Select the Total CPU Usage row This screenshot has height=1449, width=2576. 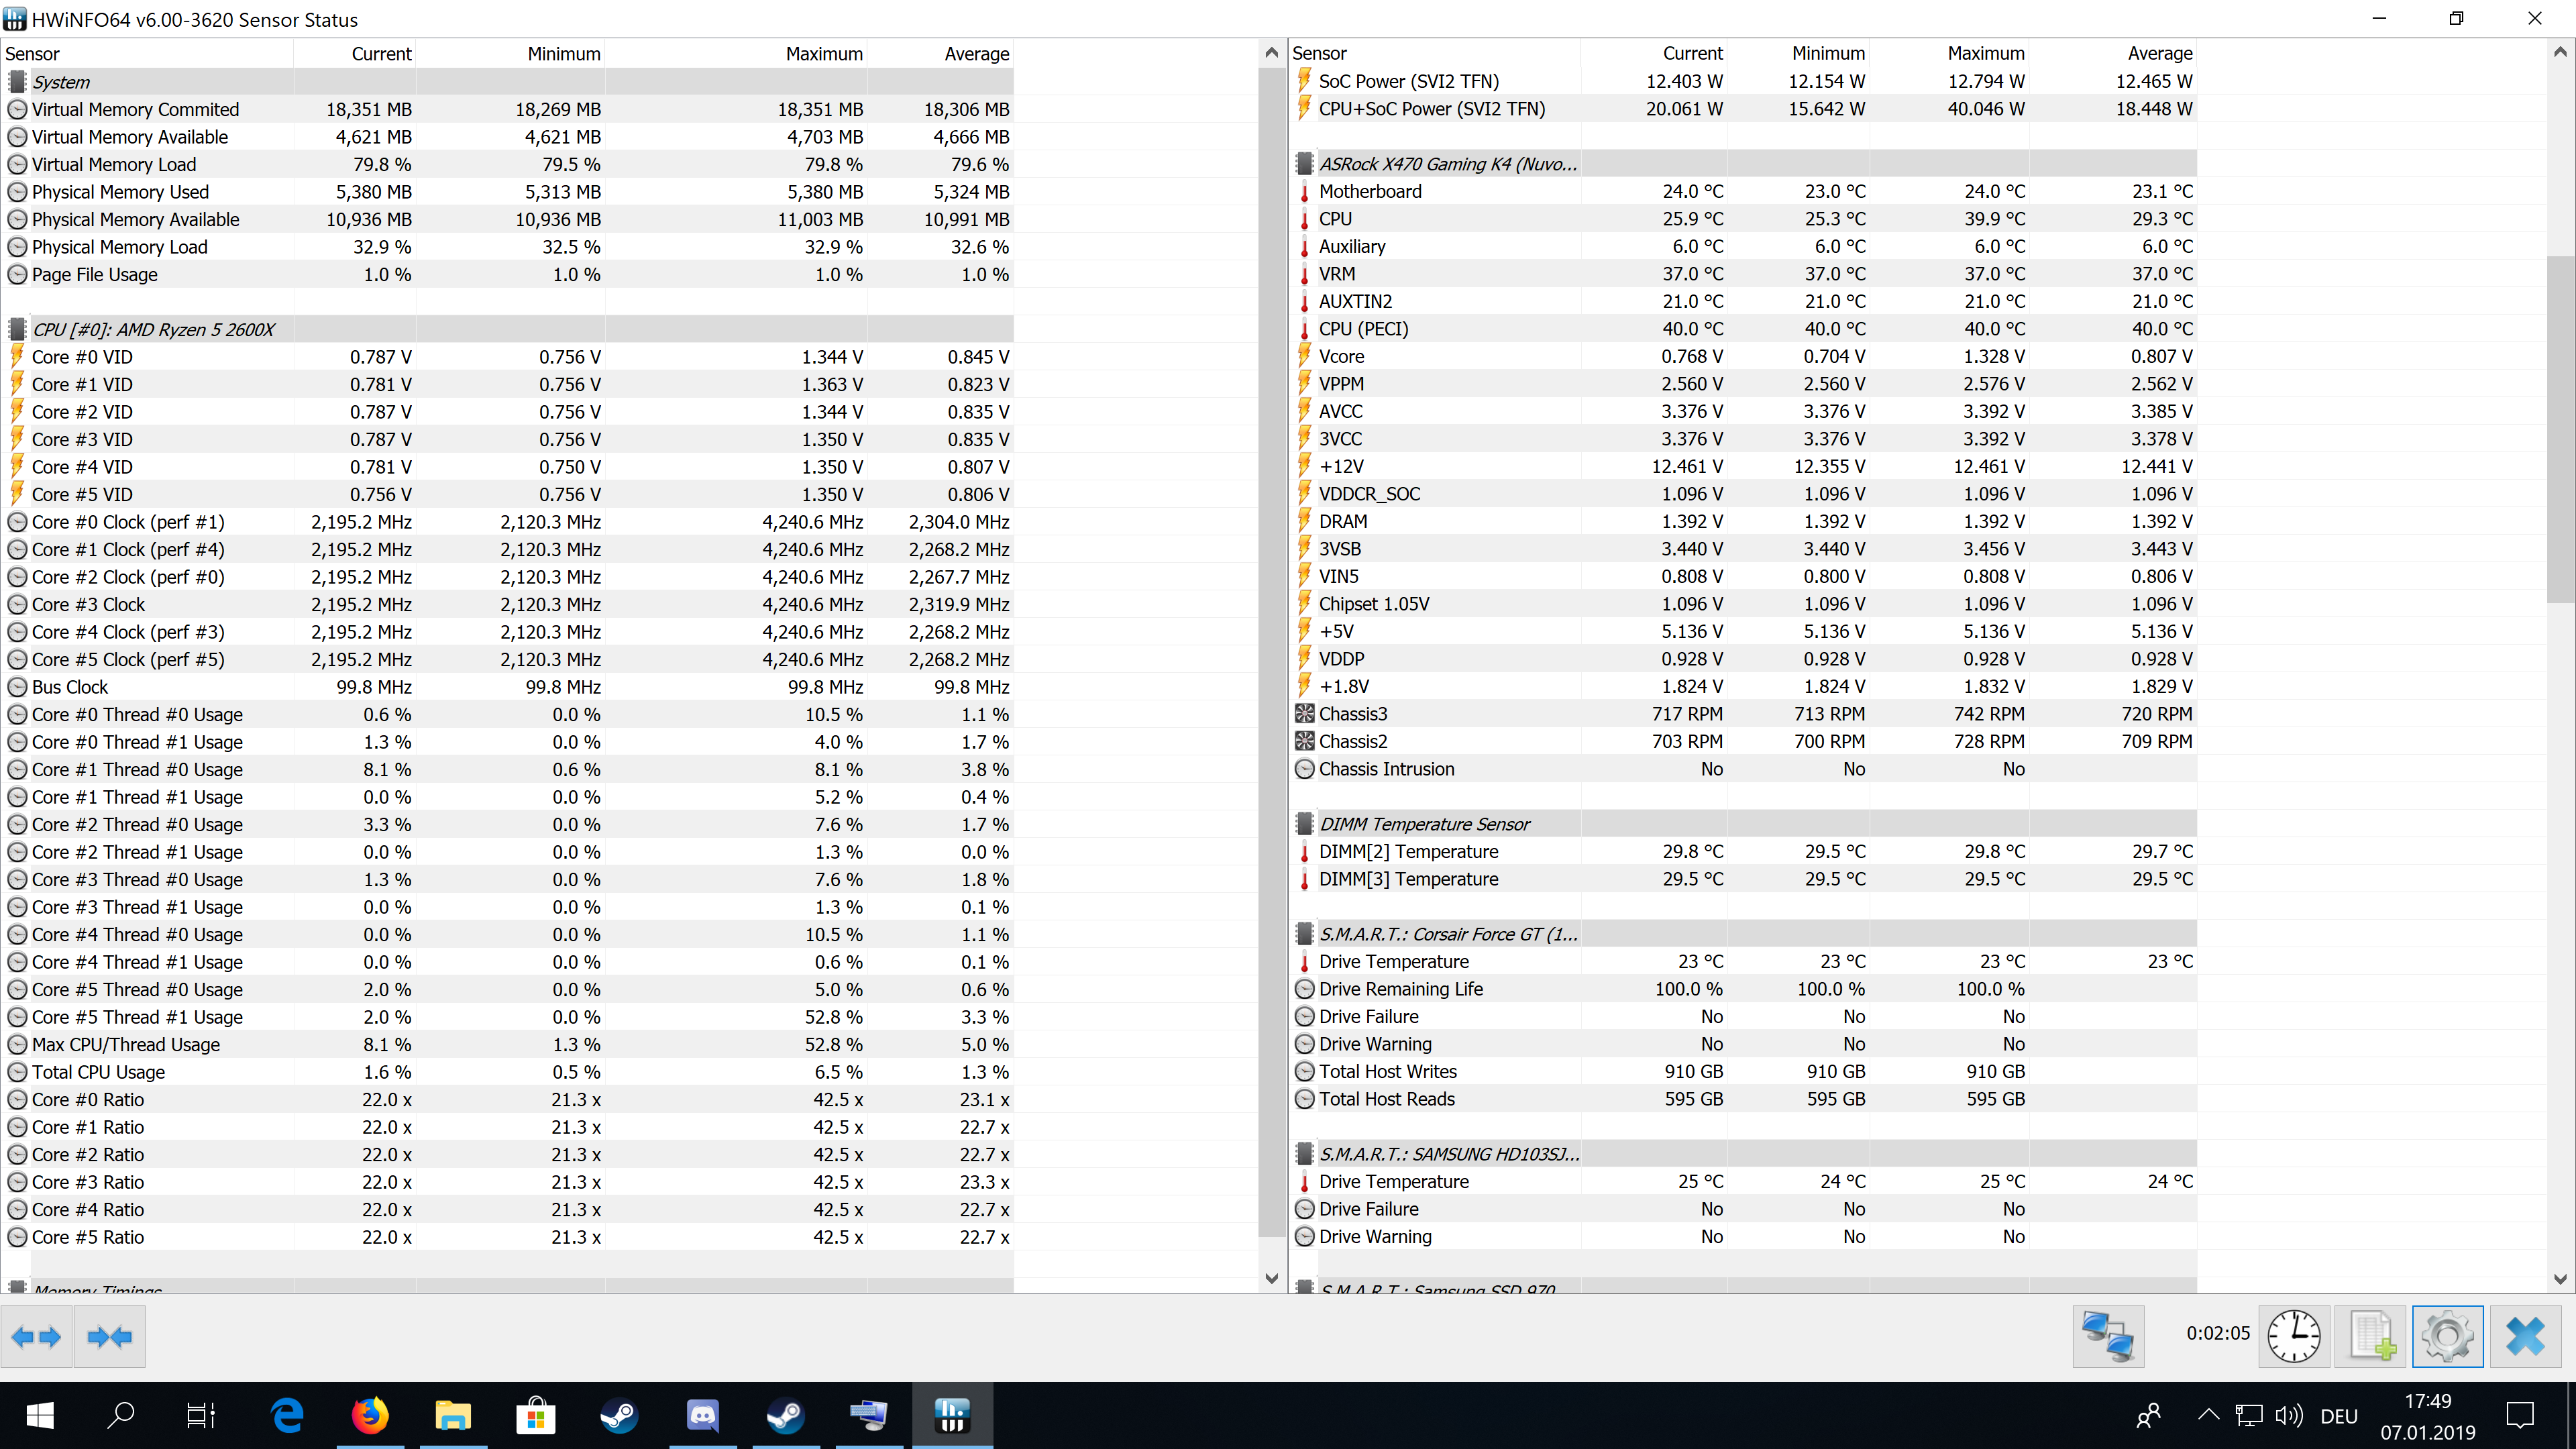tap(98, 1072)
